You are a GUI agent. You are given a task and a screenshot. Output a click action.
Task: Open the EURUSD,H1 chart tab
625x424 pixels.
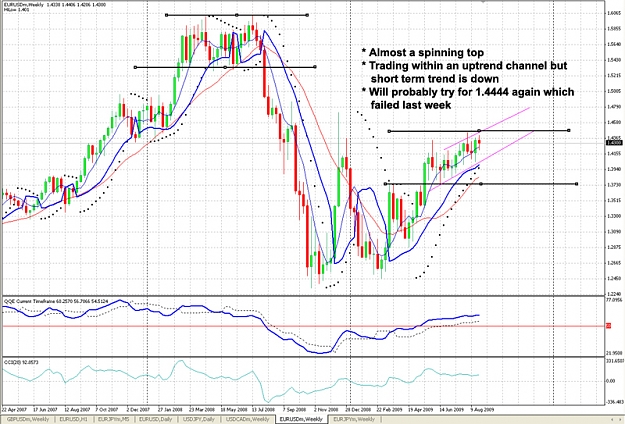click(74, 420)
